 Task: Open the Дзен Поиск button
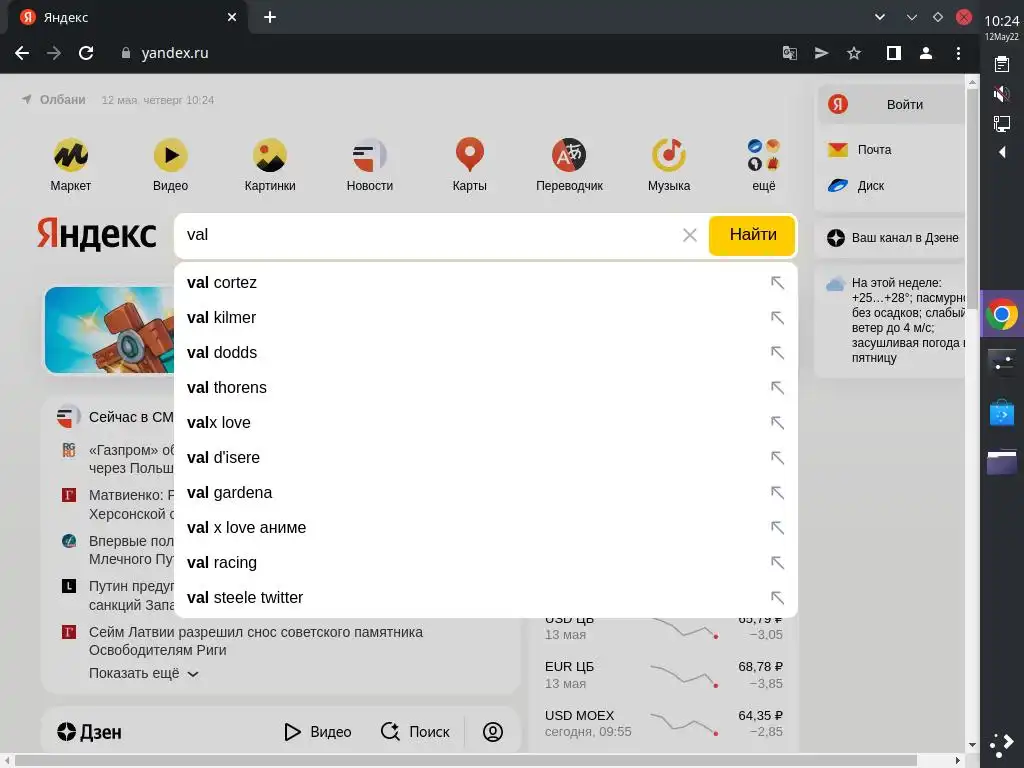point(415,732)
